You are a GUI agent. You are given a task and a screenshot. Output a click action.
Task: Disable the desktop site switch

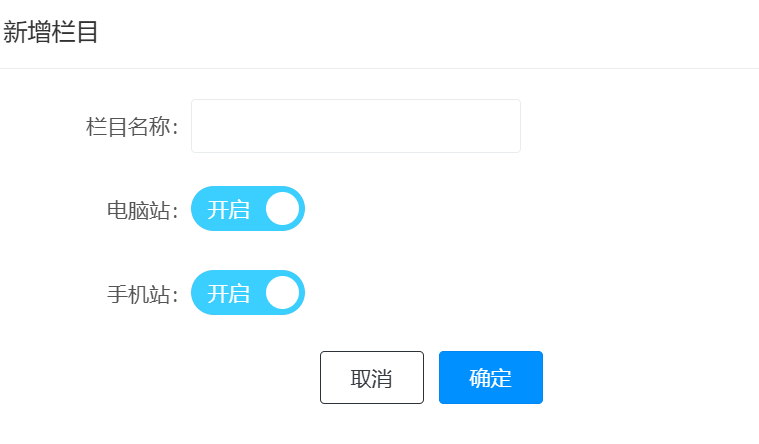tap(247, 209)
